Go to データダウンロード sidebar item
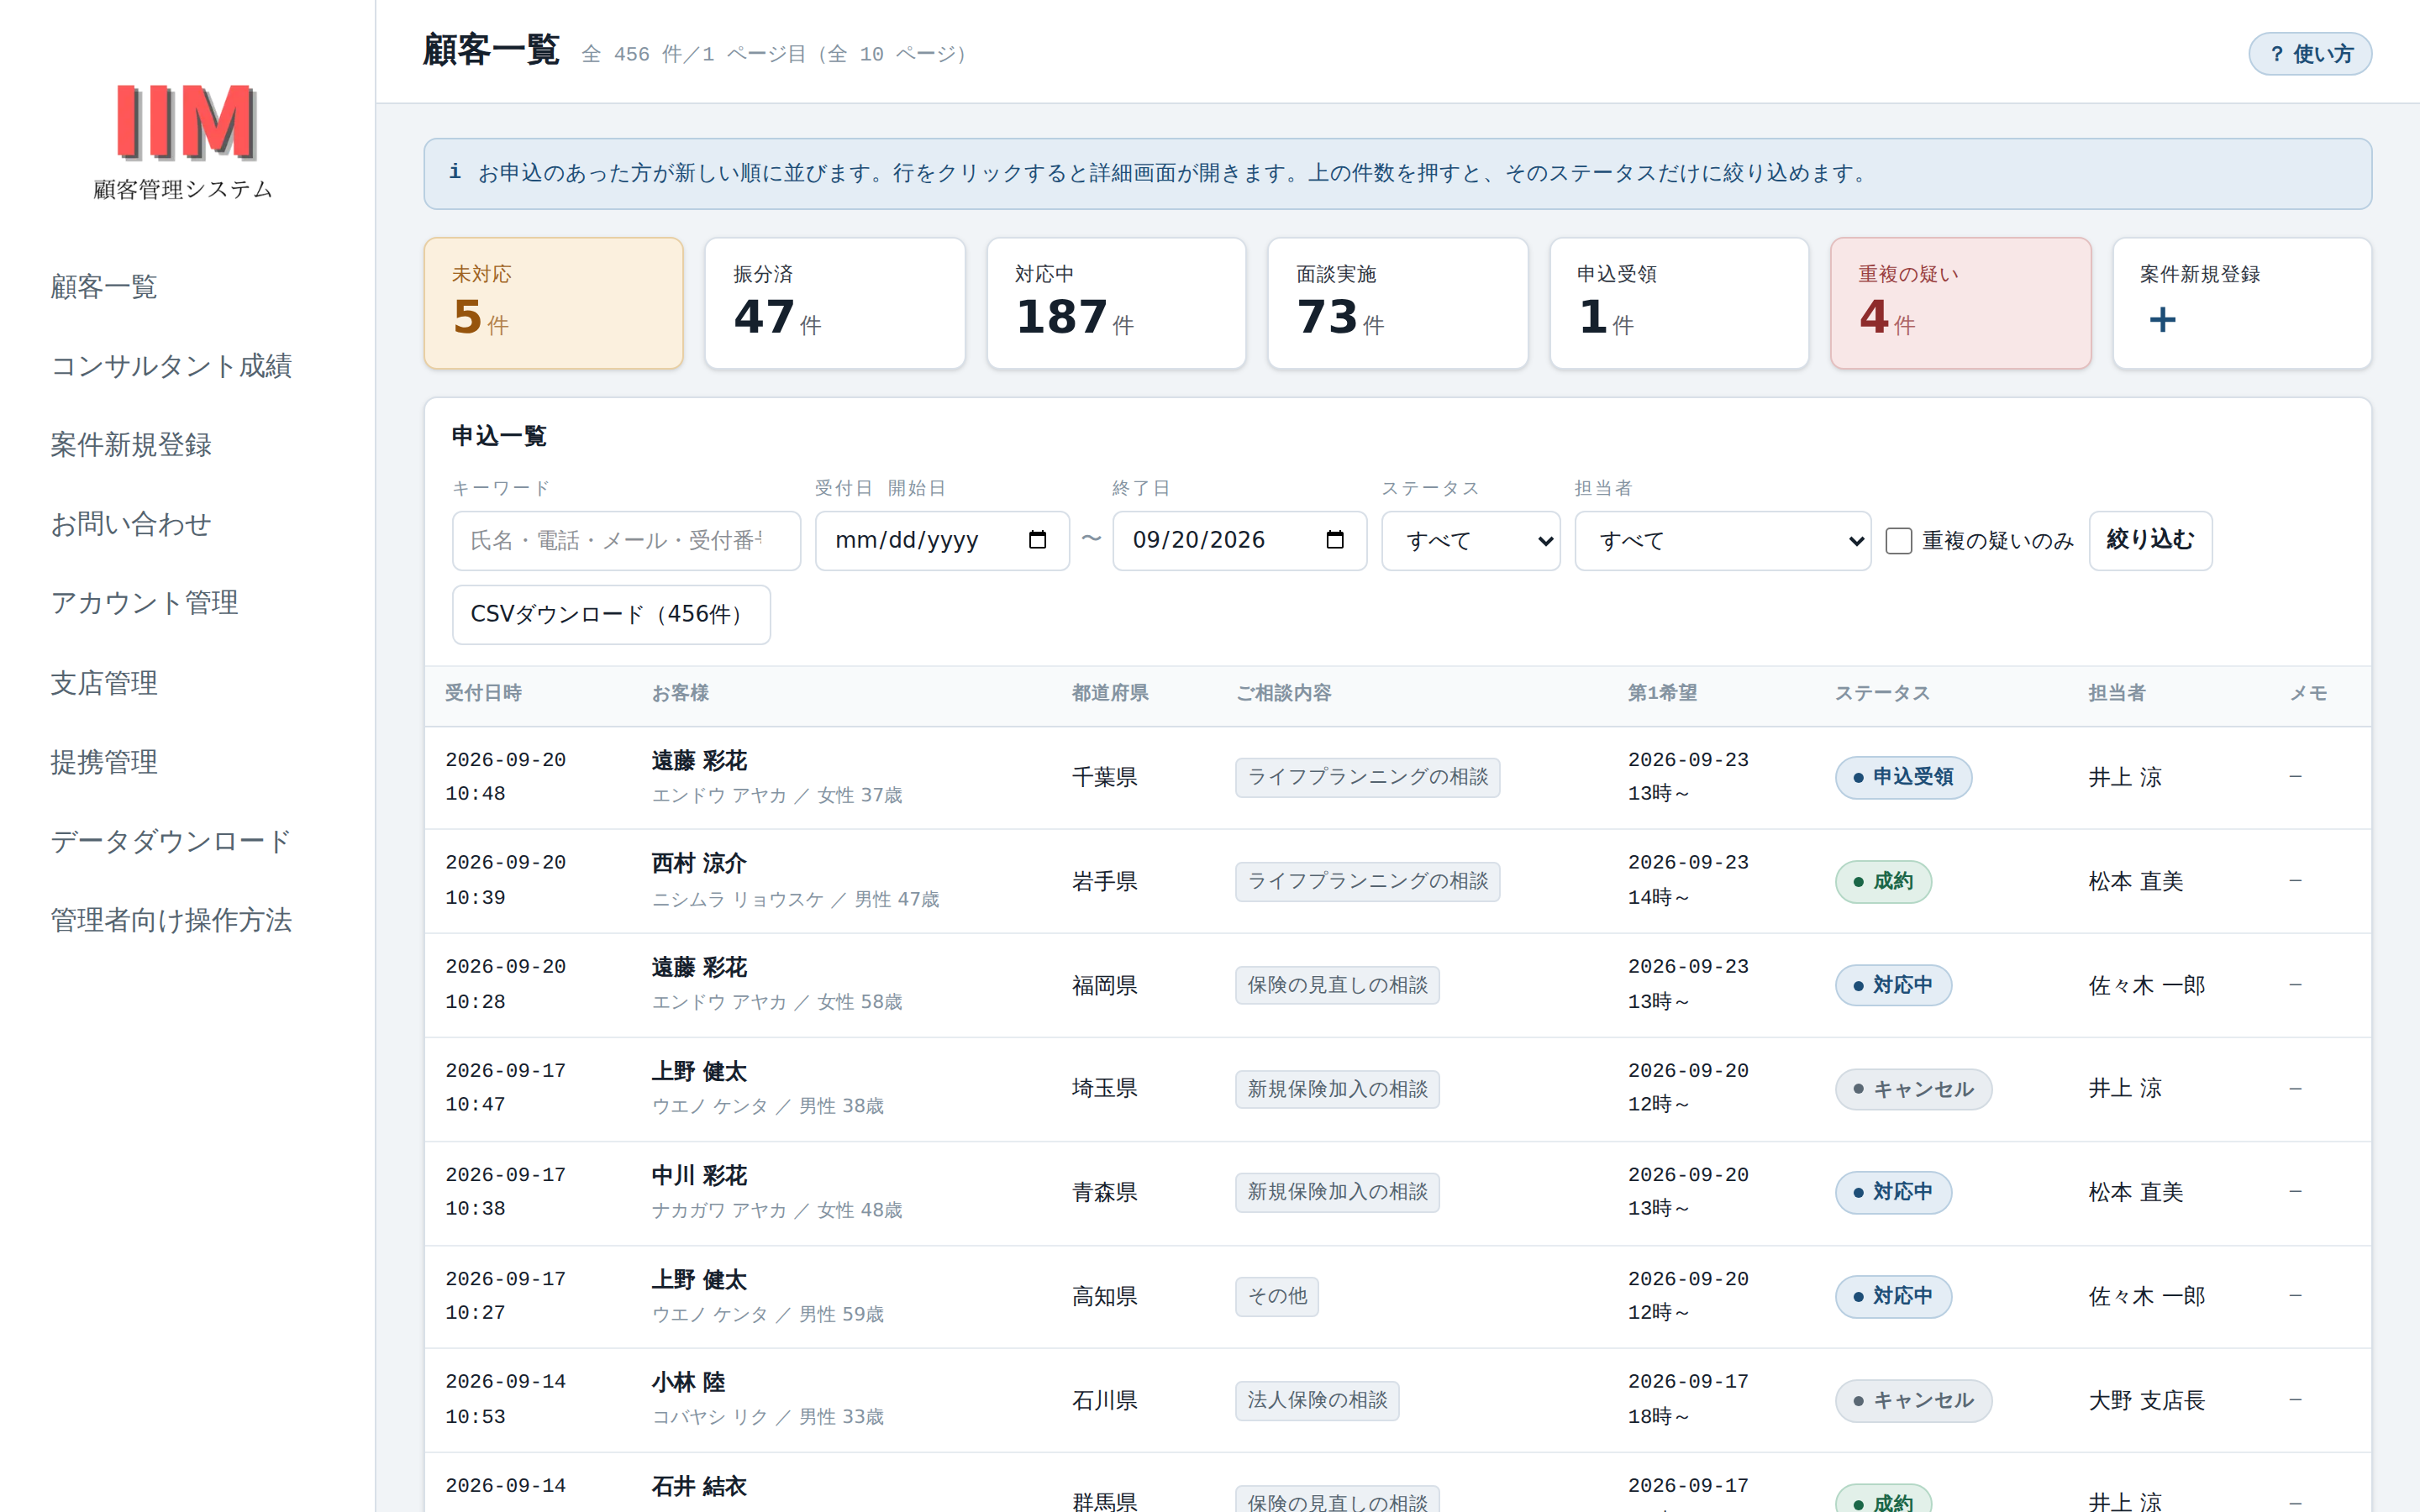 pyautogui.click(x=171, y=841)
